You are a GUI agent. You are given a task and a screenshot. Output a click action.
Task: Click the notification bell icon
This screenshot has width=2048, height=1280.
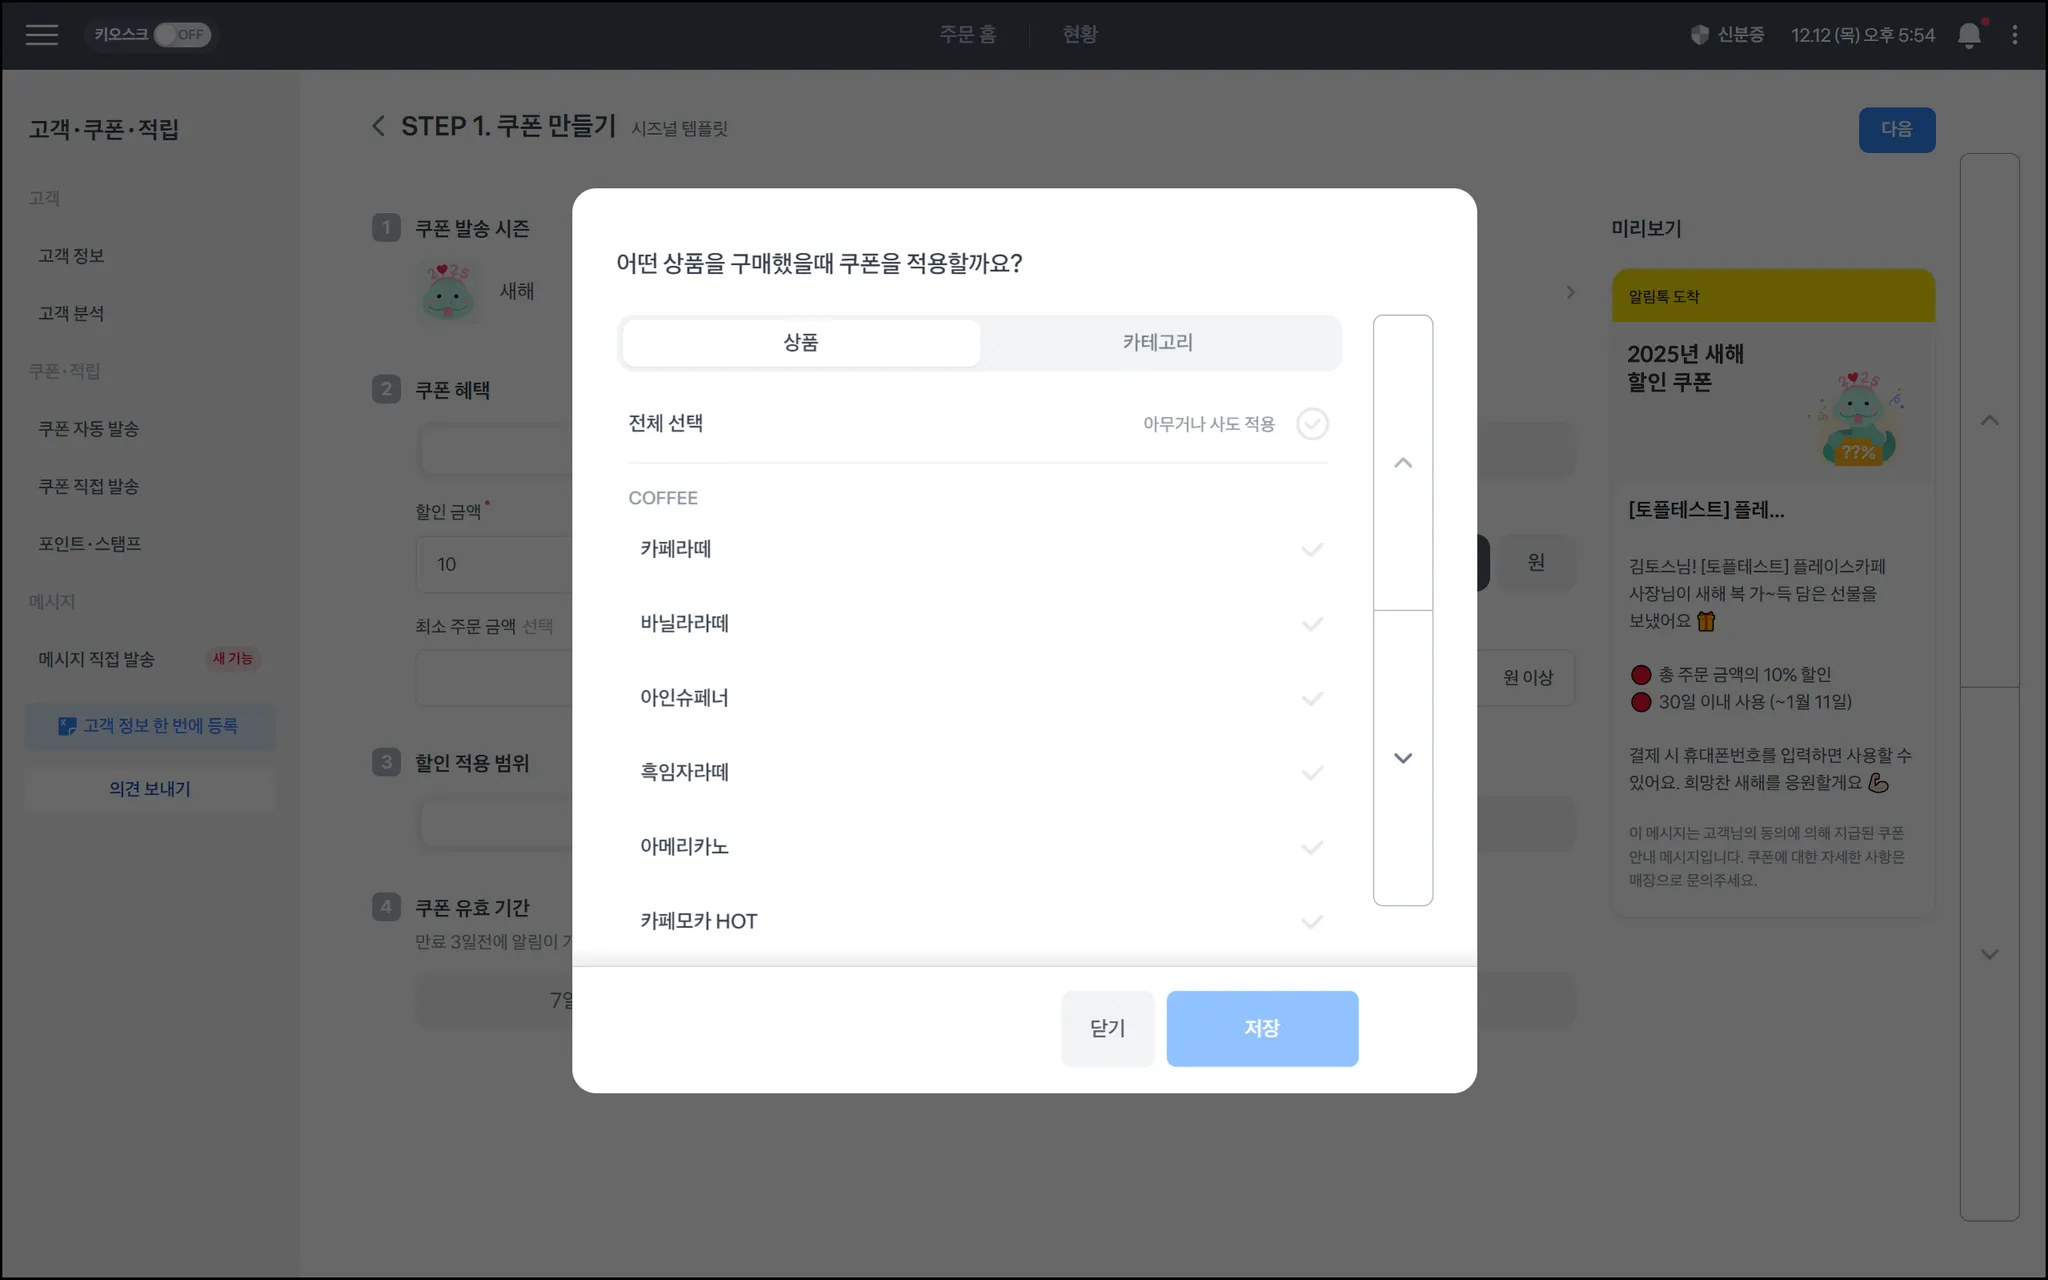click(x=1969, y=35)
